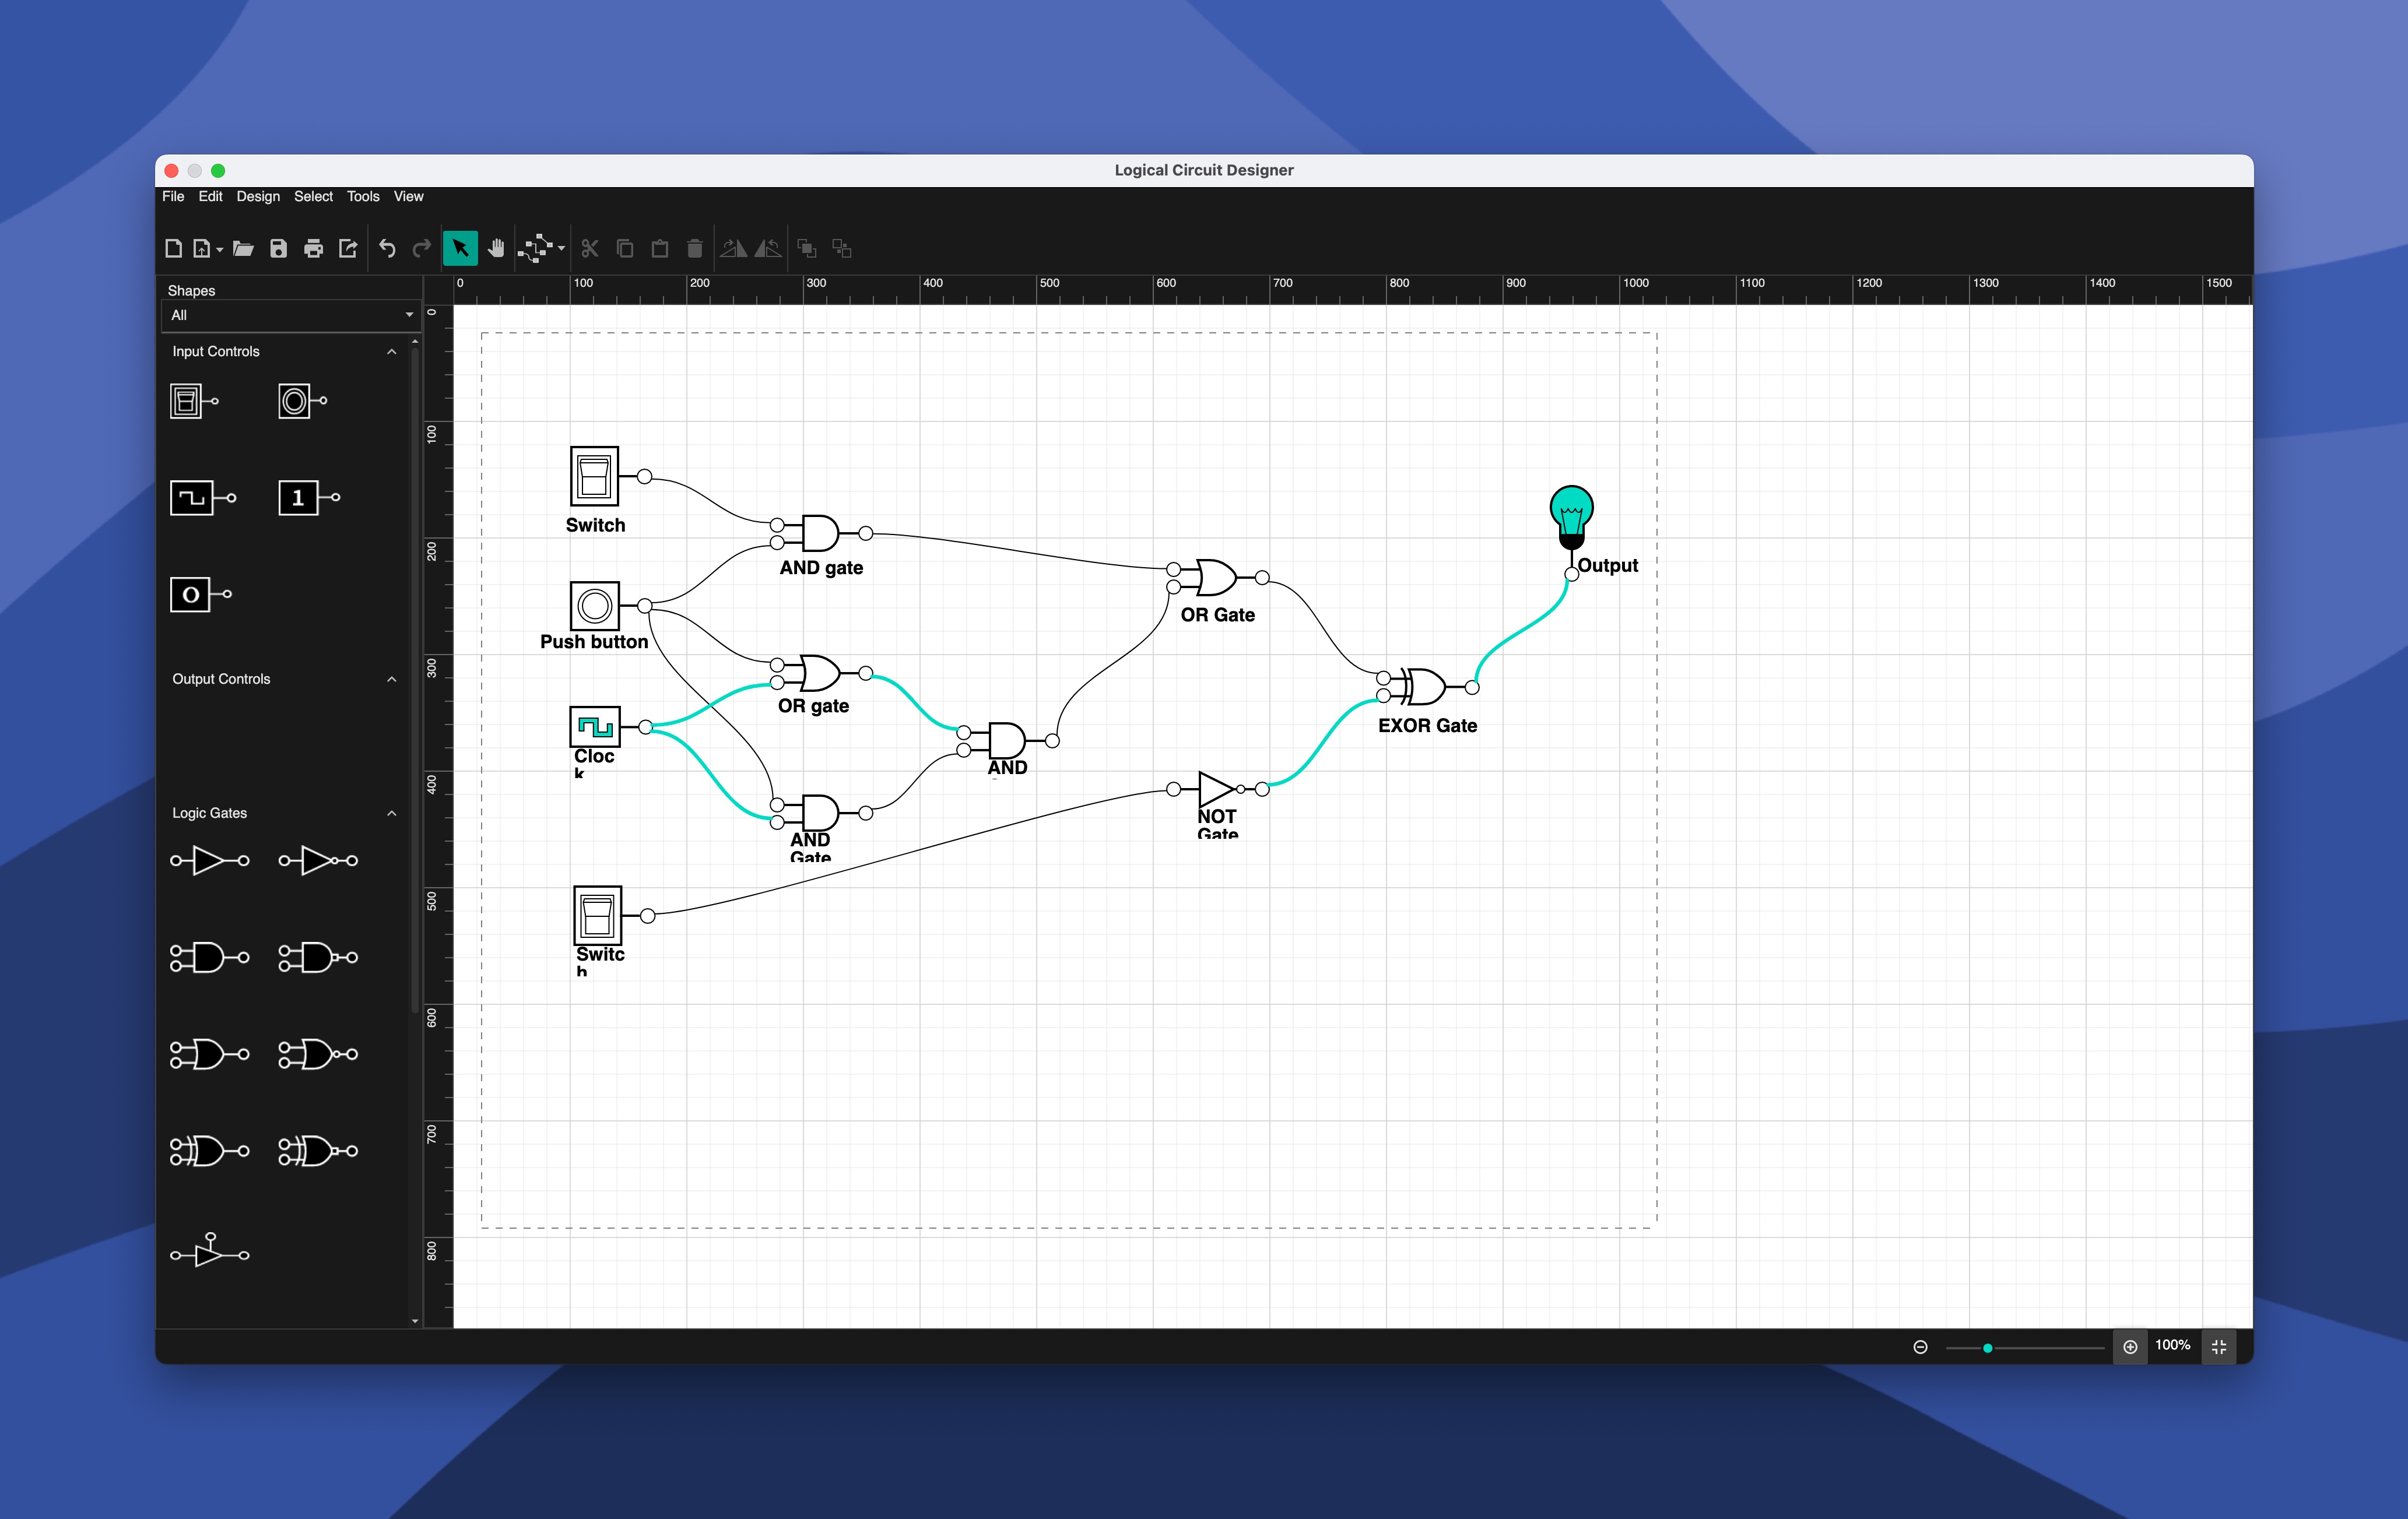Viewport: 2408px width, 1519px height.
Task: Select the OR gate shape
Action: coord(208,1052)
